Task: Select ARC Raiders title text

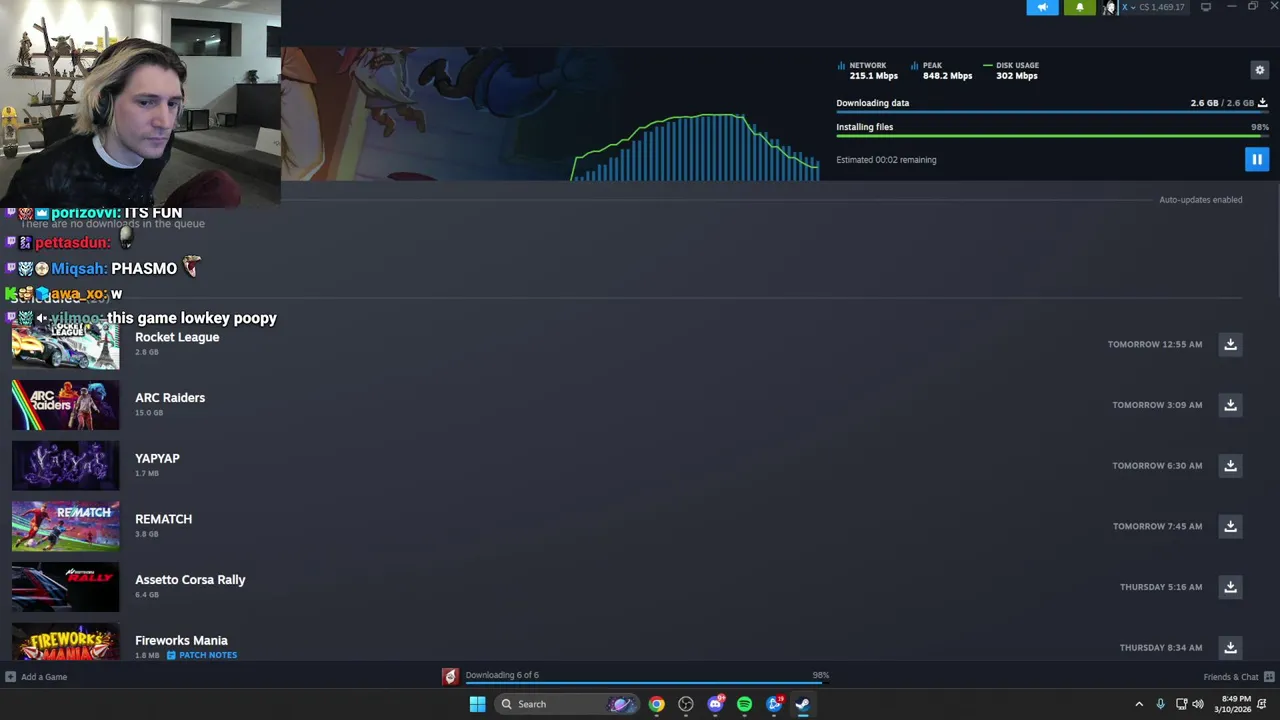Action: [x=170, y=398]
